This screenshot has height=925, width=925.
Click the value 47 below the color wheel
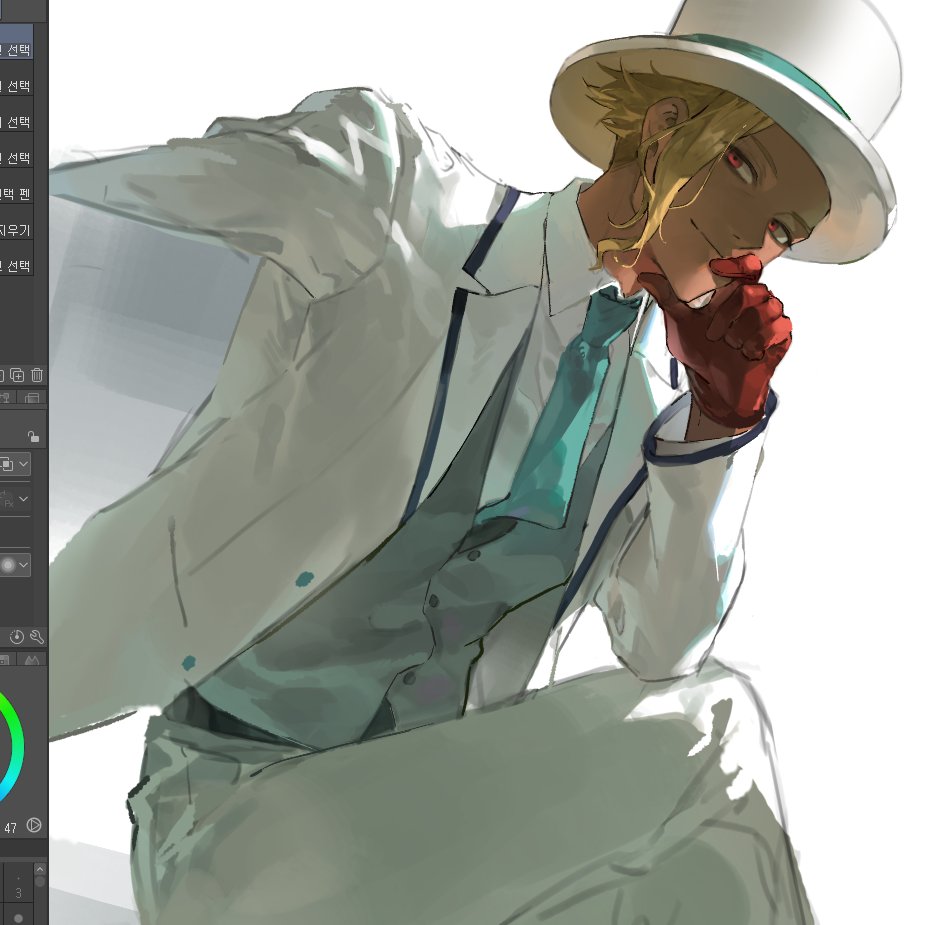(11, 828)
